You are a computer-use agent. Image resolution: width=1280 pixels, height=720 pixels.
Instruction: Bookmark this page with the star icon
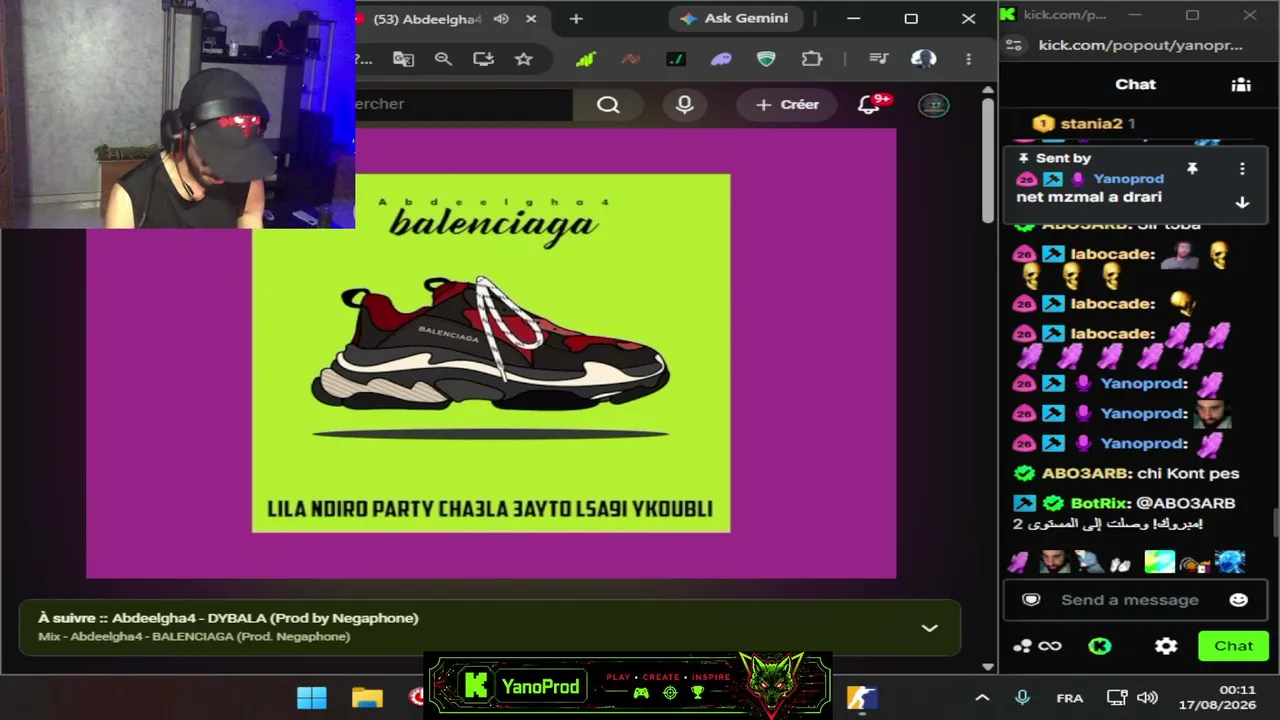[x=523, y=59]
